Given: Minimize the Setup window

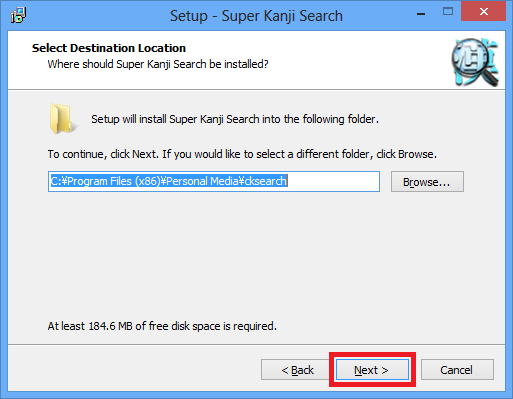Looking at the screenshot, I should [x=421, y=13].
